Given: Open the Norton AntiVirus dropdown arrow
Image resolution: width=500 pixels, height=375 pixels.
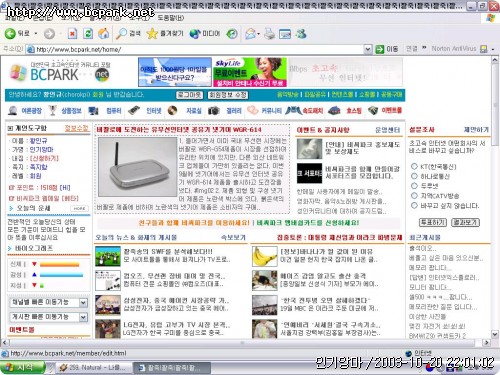Looking at the screenshot, I should pyautogui.click(x=493, y=50).
